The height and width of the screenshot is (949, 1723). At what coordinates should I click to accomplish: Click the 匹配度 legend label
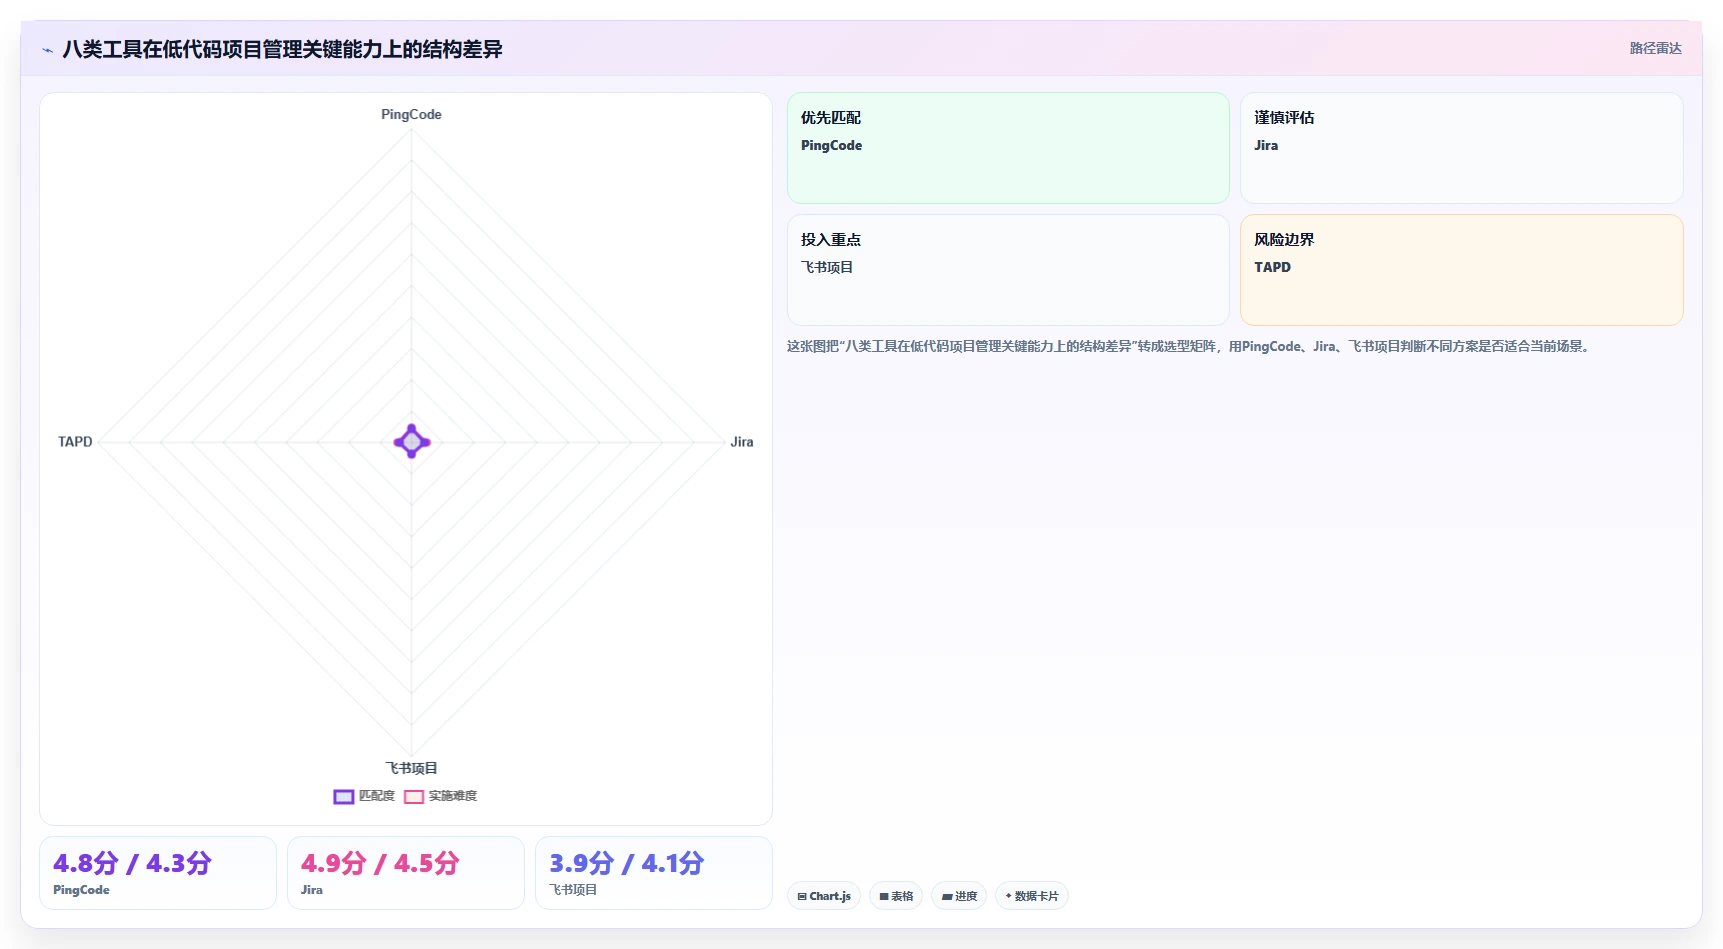pos(377,796)
